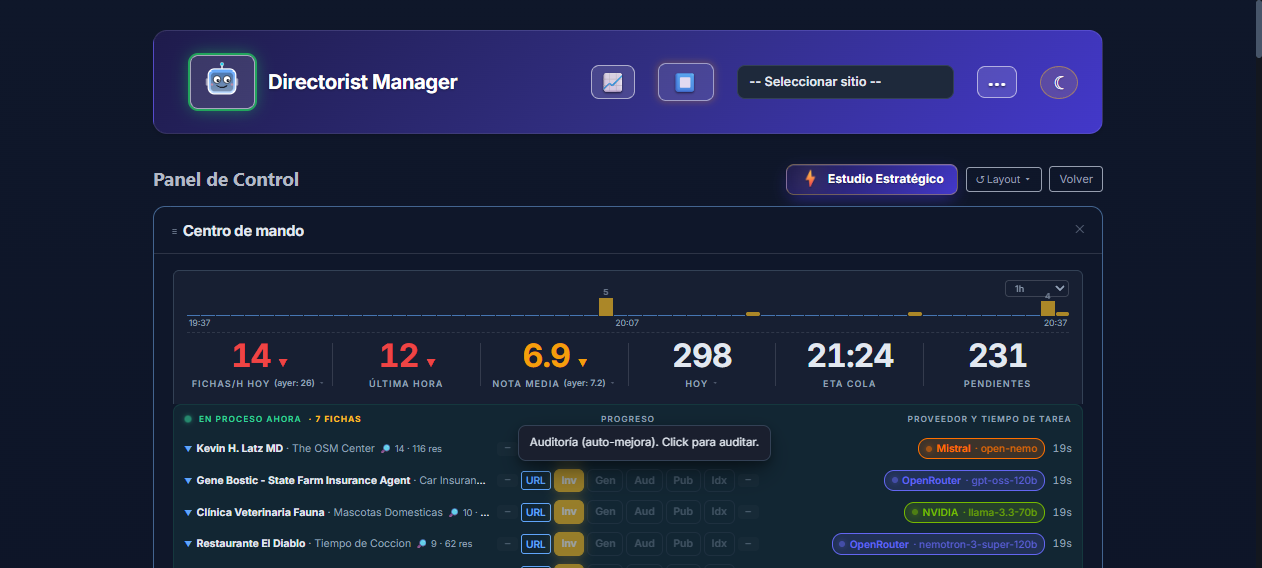Select the Kevin H. Latz MD name
The image size is (1262, 568).
(240, 449)
